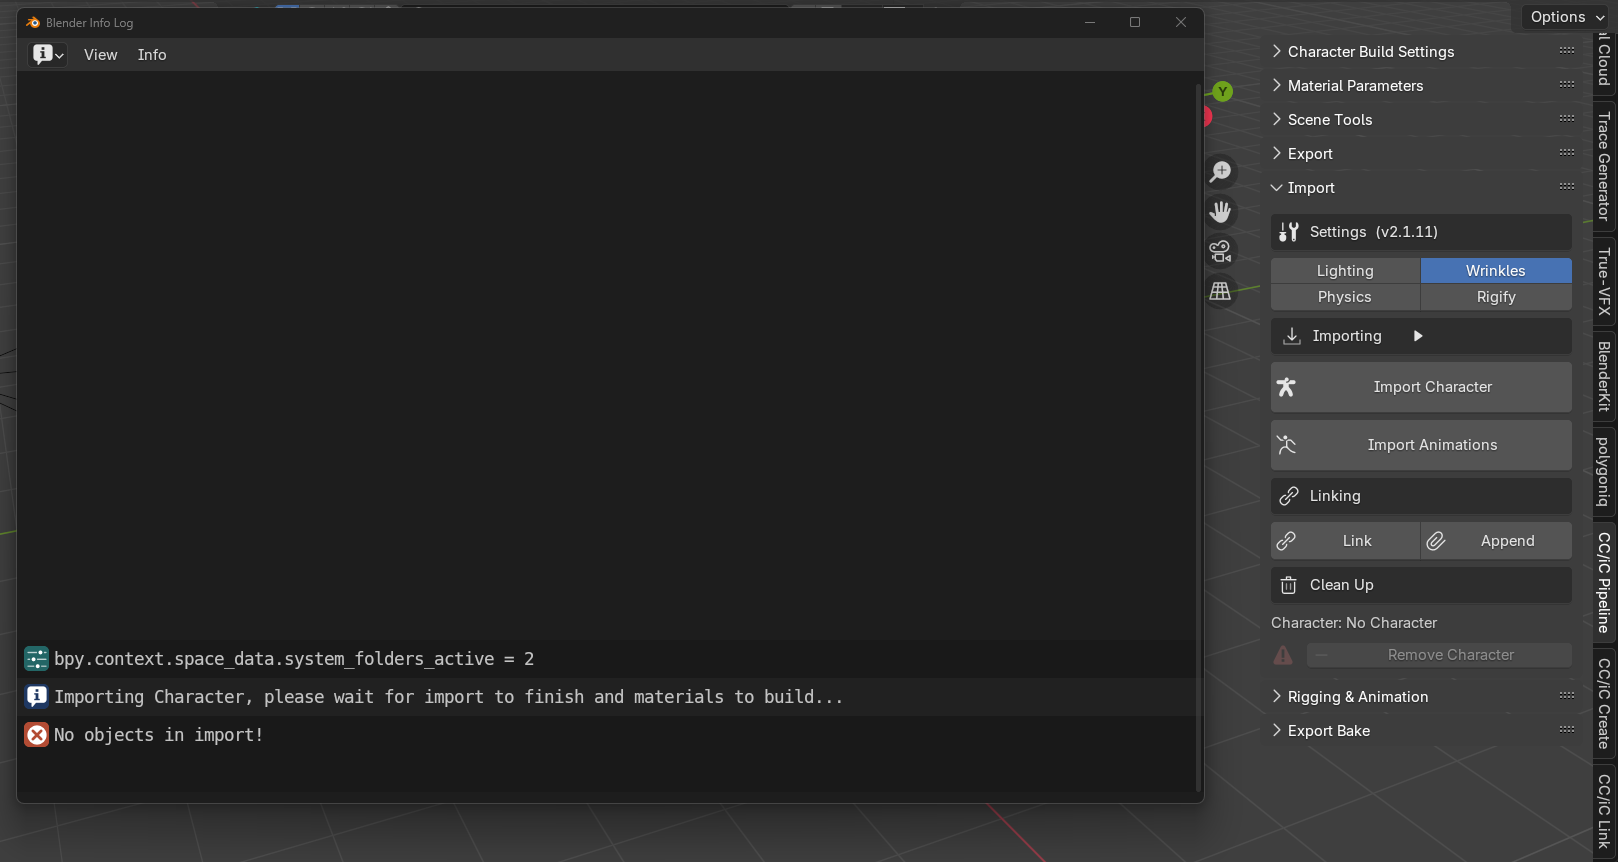Click the viewport pan hand icon

(x=1221, y=212)
